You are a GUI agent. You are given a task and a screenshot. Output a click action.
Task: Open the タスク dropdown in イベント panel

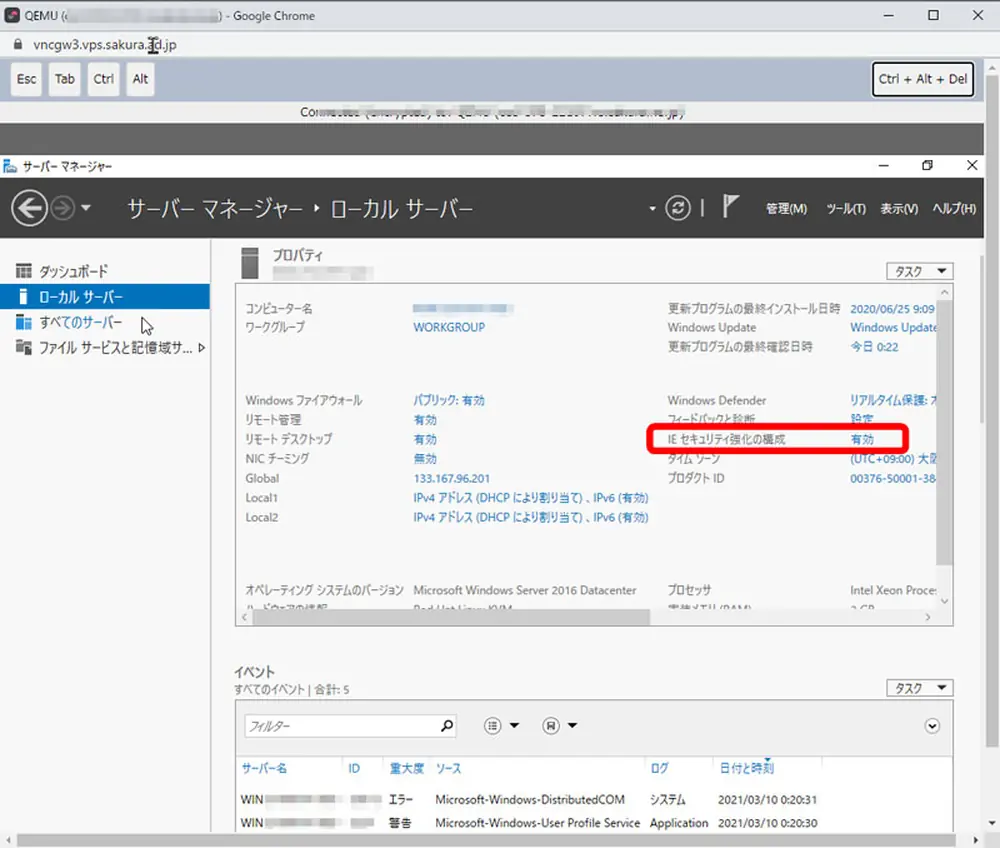point(920,687)
